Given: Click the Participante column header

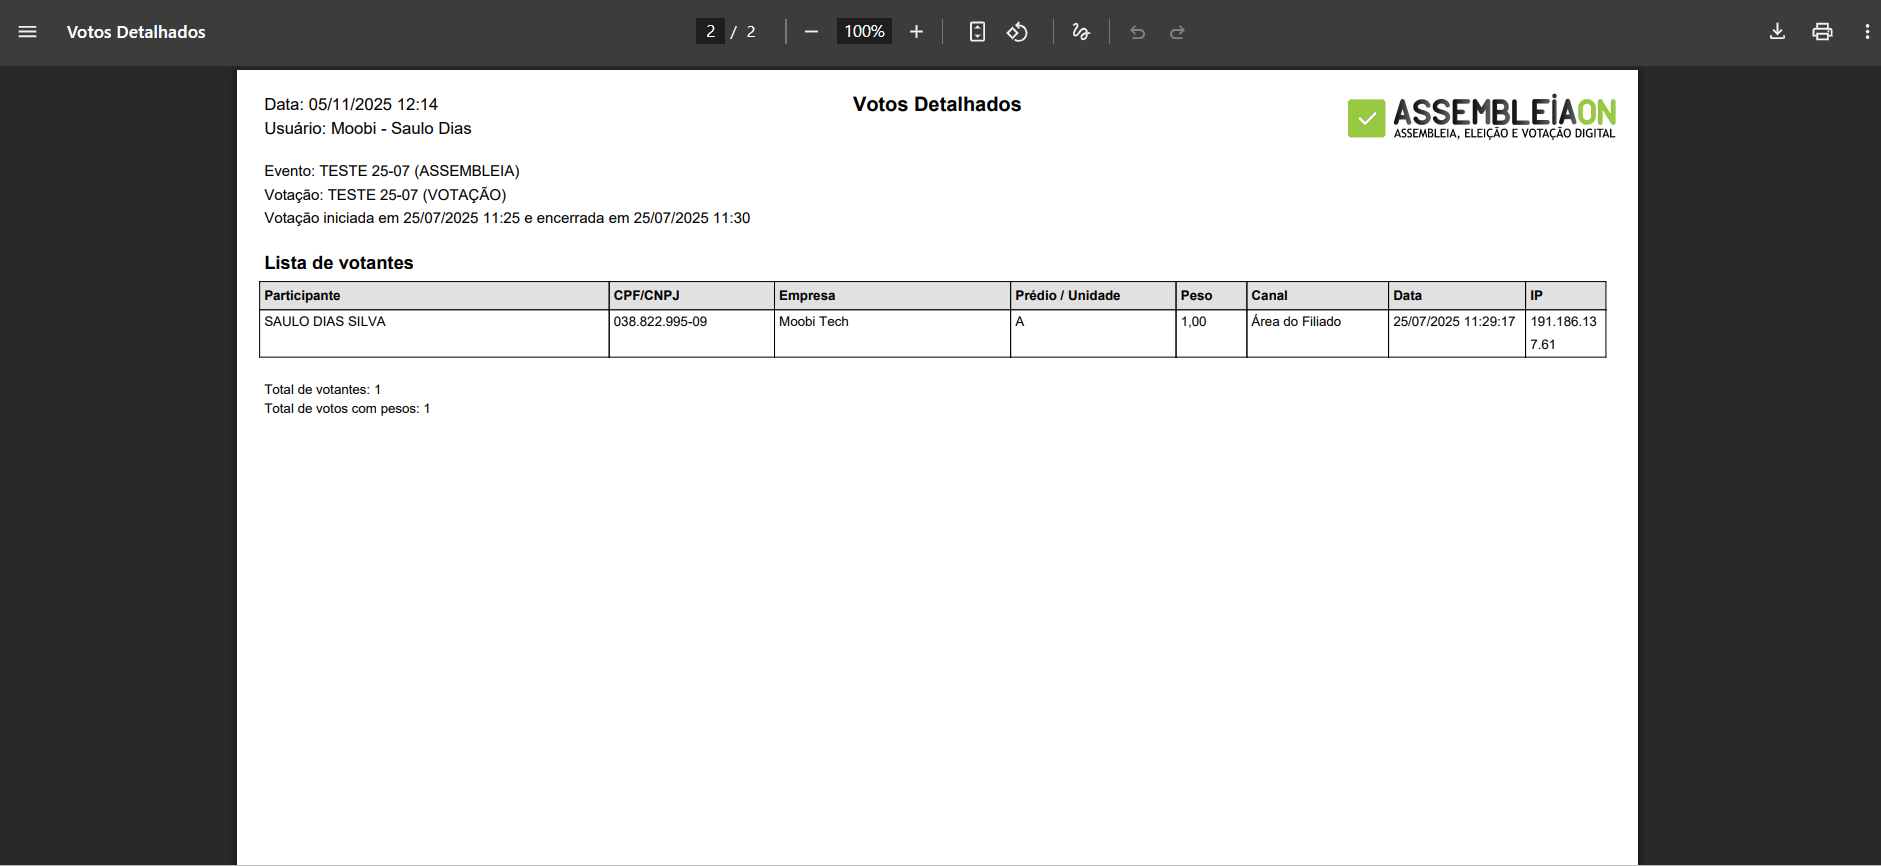Looking at the screenshot, I should click(302, 295).
